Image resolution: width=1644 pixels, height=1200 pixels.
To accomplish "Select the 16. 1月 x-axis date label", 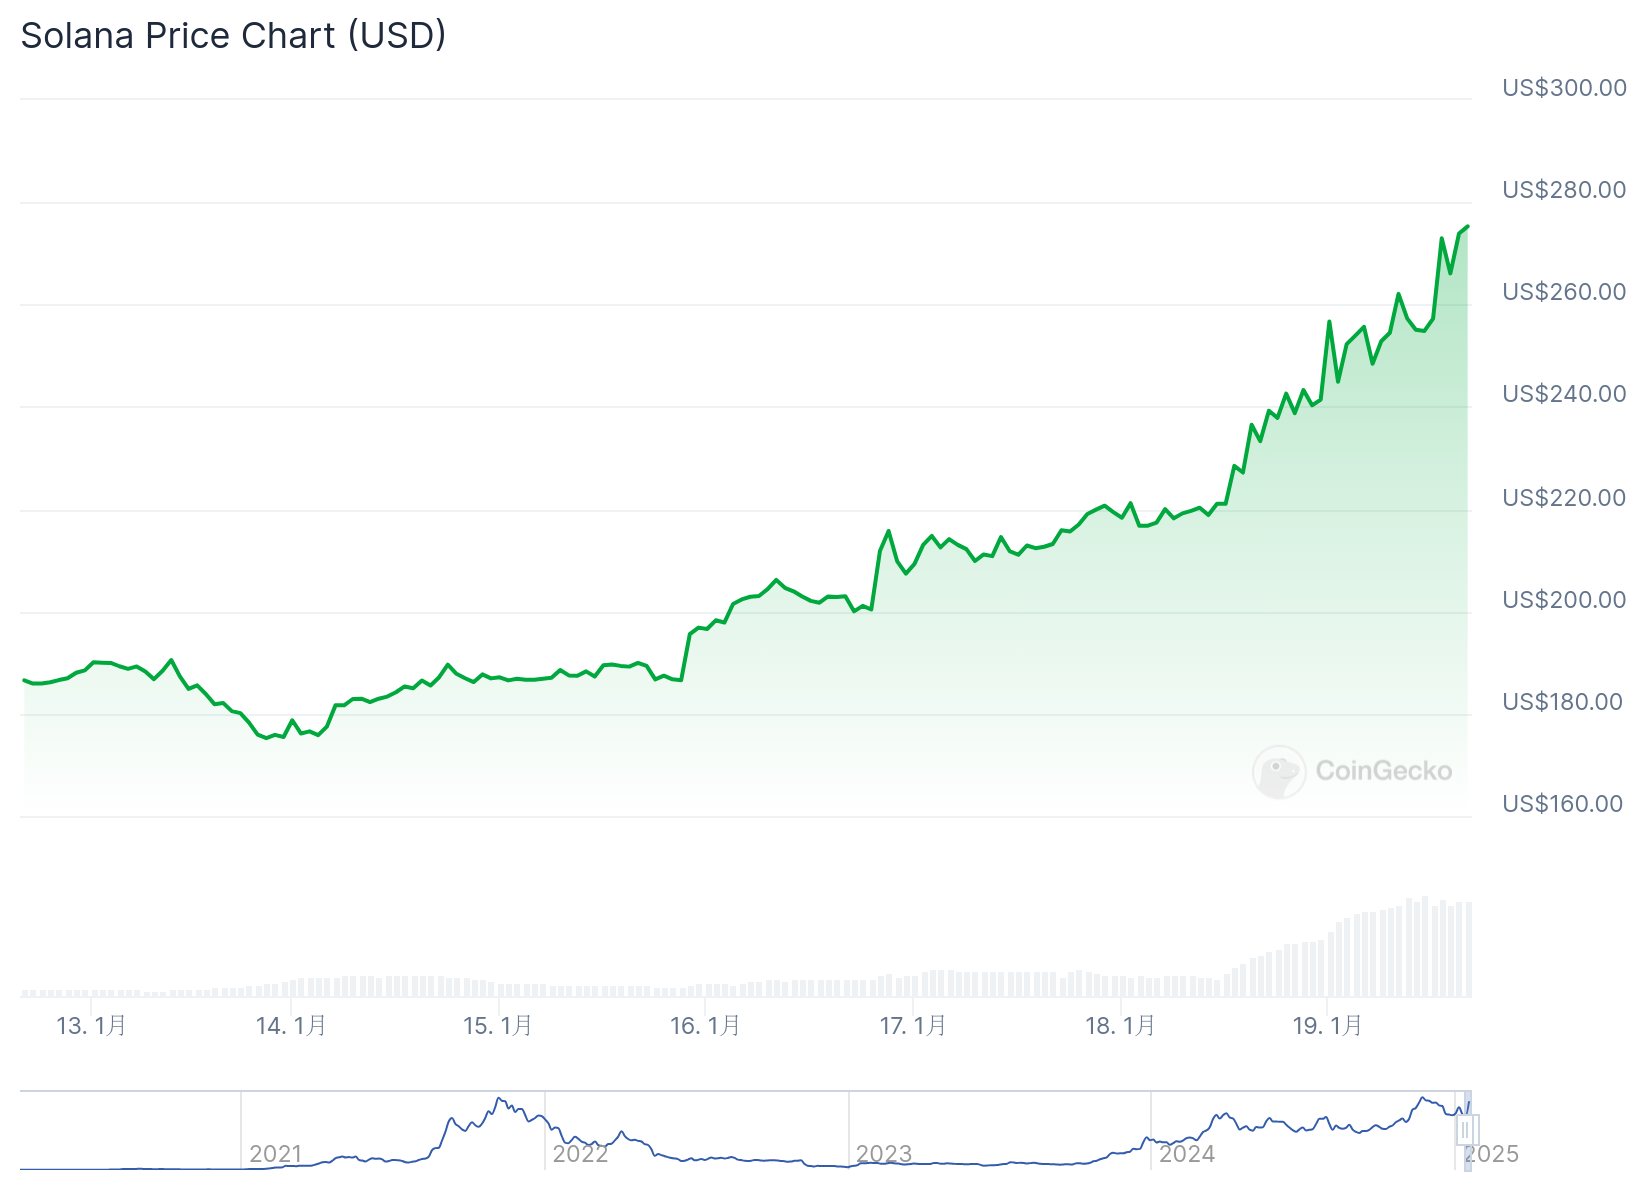I will pyautogui.click(x=705, y=1026).
